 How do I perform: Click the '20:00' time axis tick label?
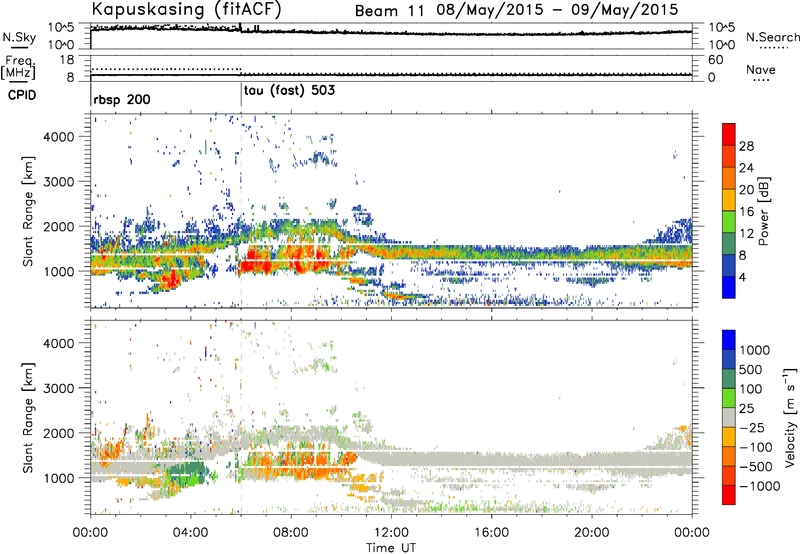coord(591,533)
